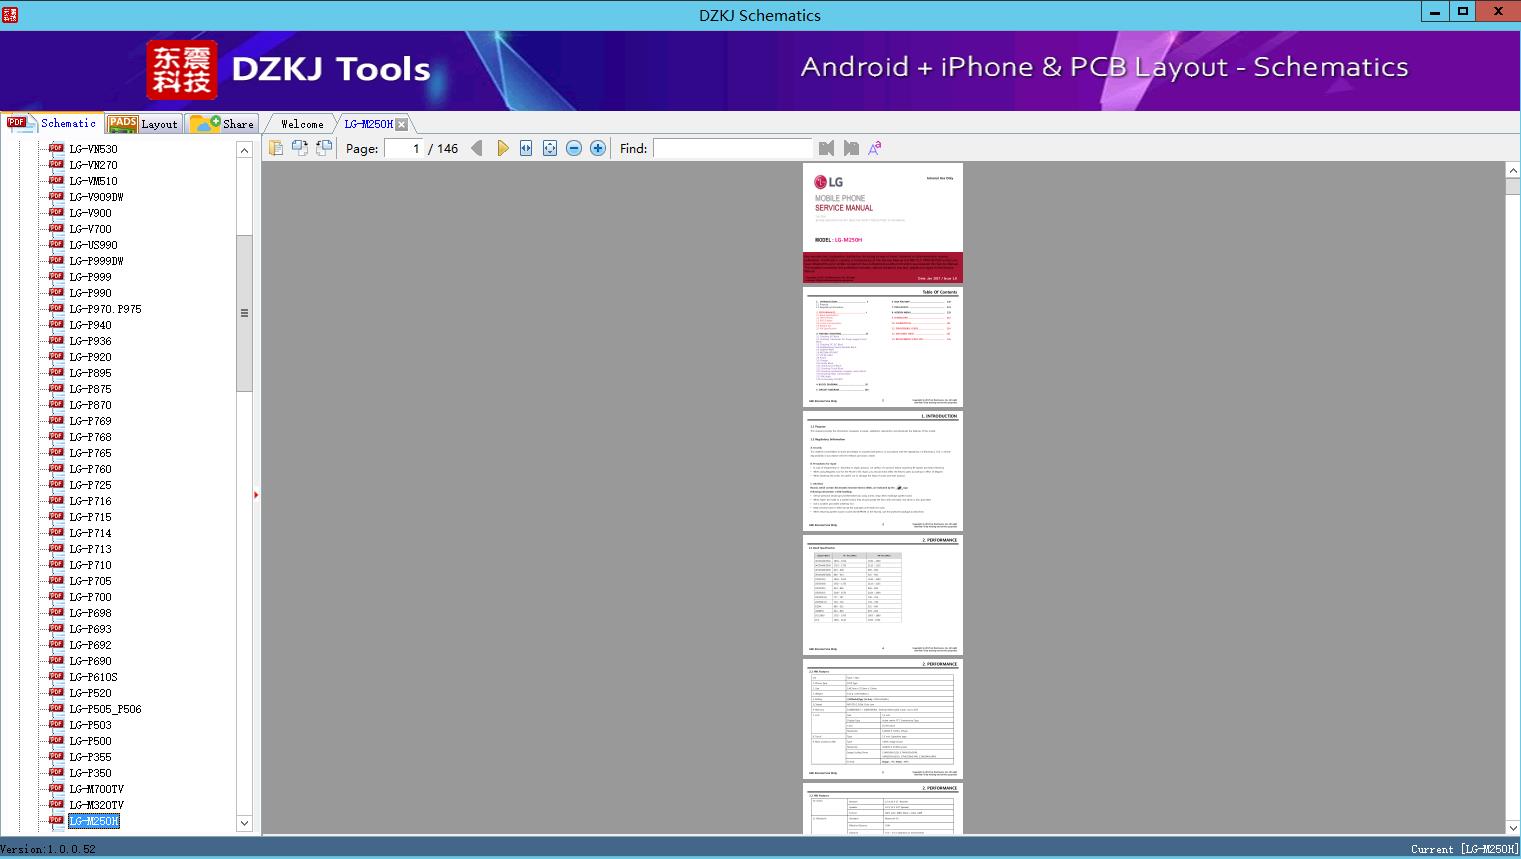Zoom out of the document
This screenshot has height=859, width=1521.
(574, 148)
